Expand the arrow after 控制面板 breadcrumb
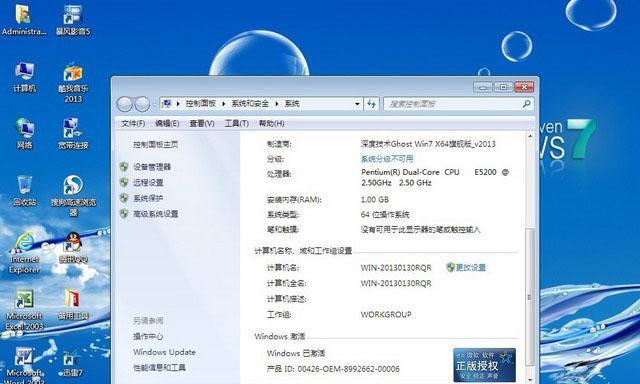This screenshot has height=384, width=640. (x=224, y=104)
